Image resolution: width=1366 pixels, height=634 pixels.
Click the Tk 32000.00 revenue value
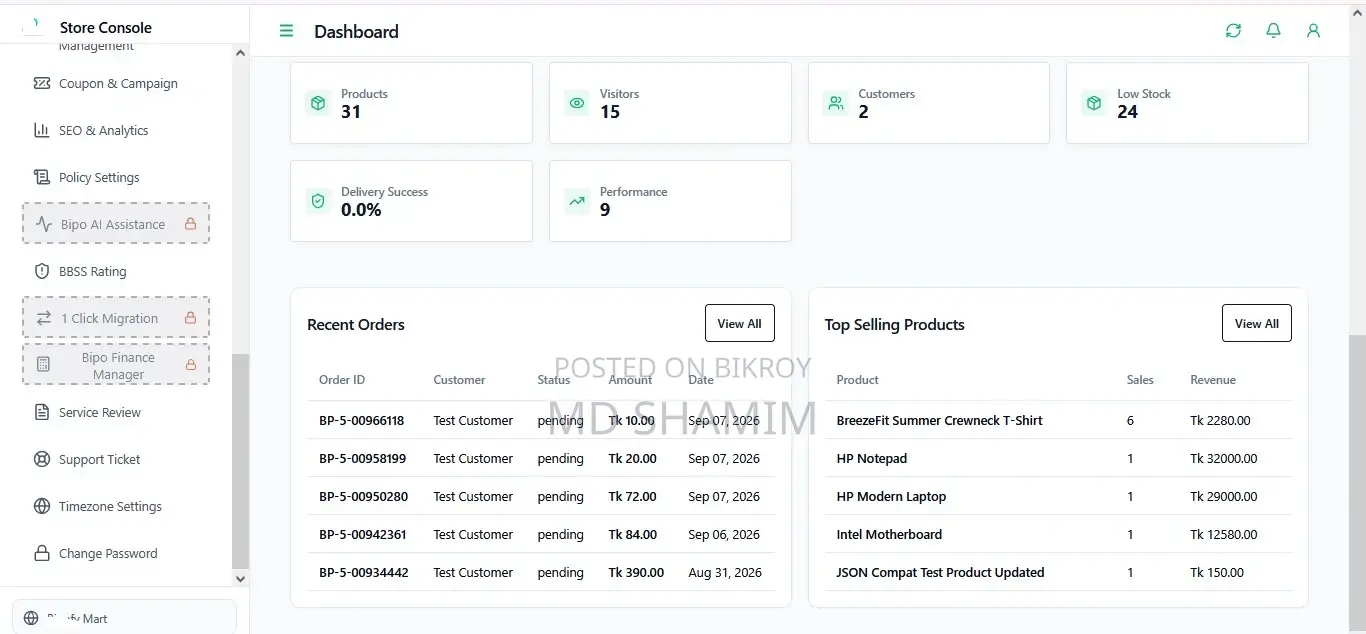pyautogui.click(x=1223, y=459)
